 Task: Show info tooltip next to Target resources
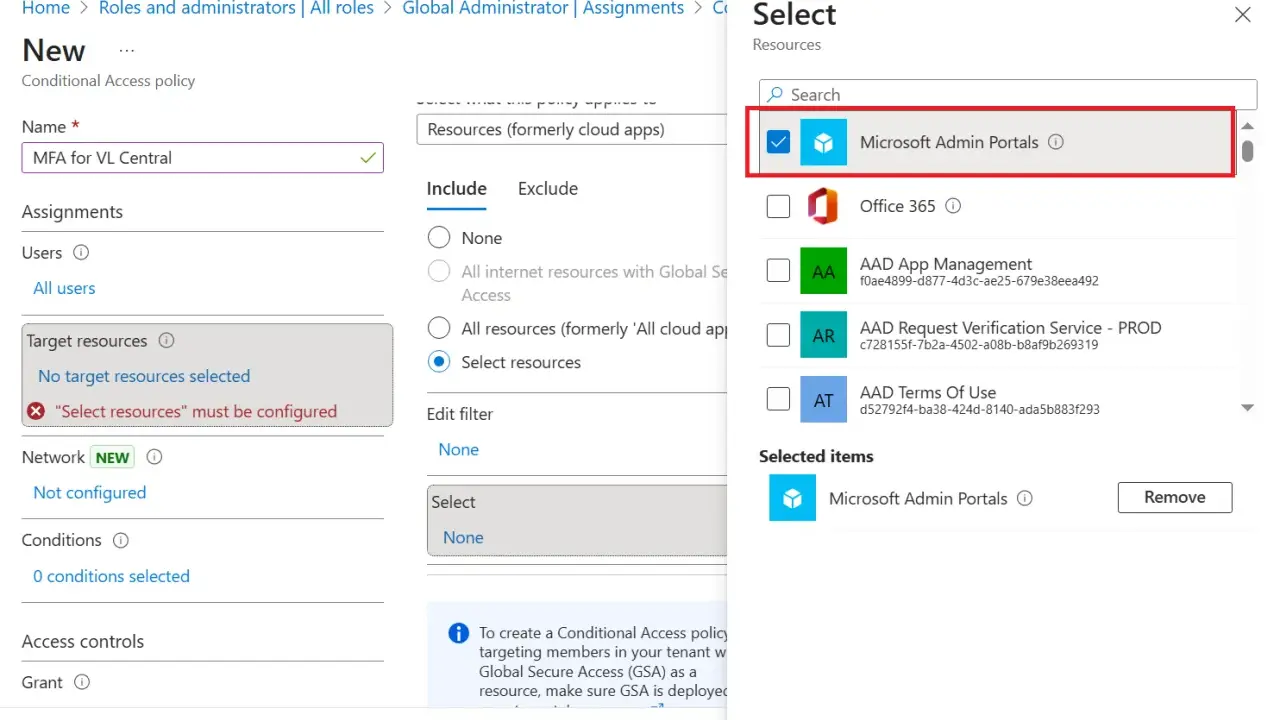pyautogui.click(x=166, y=341)
